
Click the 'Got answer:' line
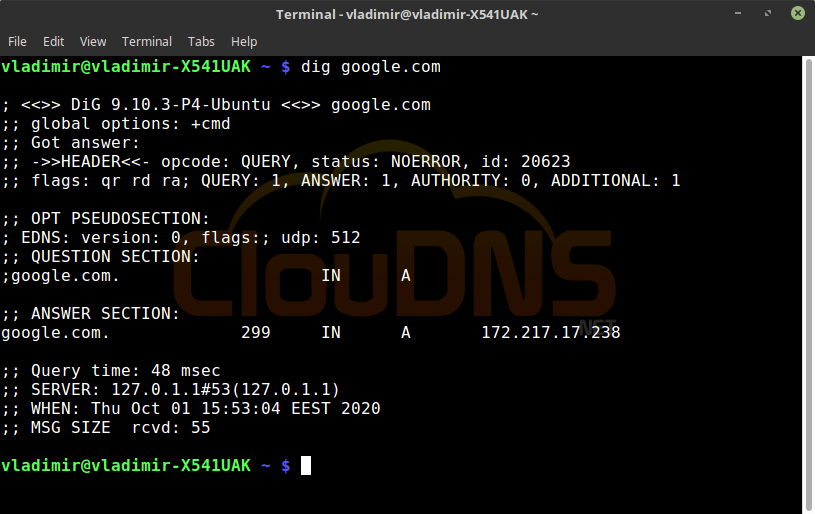pyautogui.click(x=71, y=143)
